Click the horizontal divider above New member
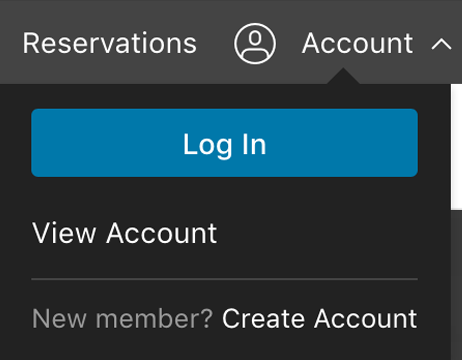This screenshot has width=462, height=360. (x=224, y=279)
